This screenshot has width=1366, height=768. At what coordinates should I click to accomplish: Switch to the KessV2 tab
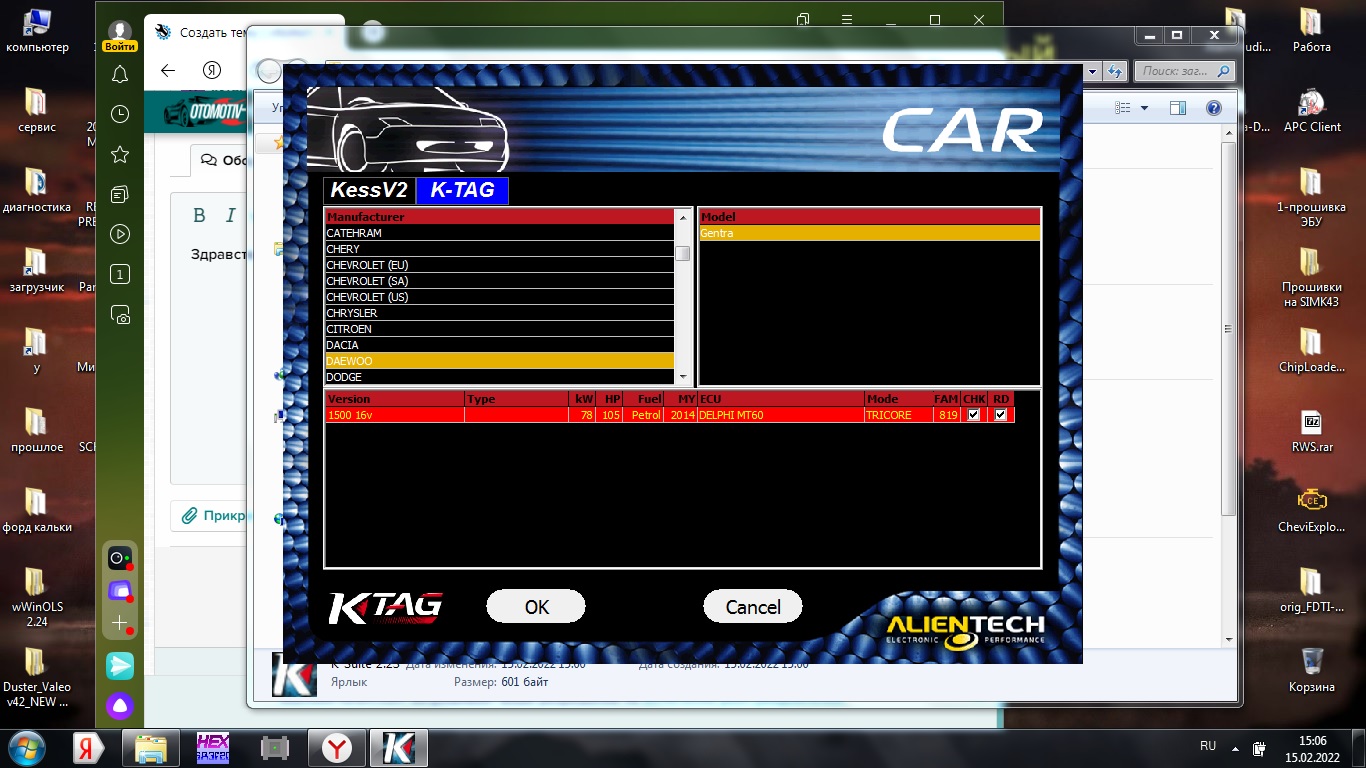[369, 190]
